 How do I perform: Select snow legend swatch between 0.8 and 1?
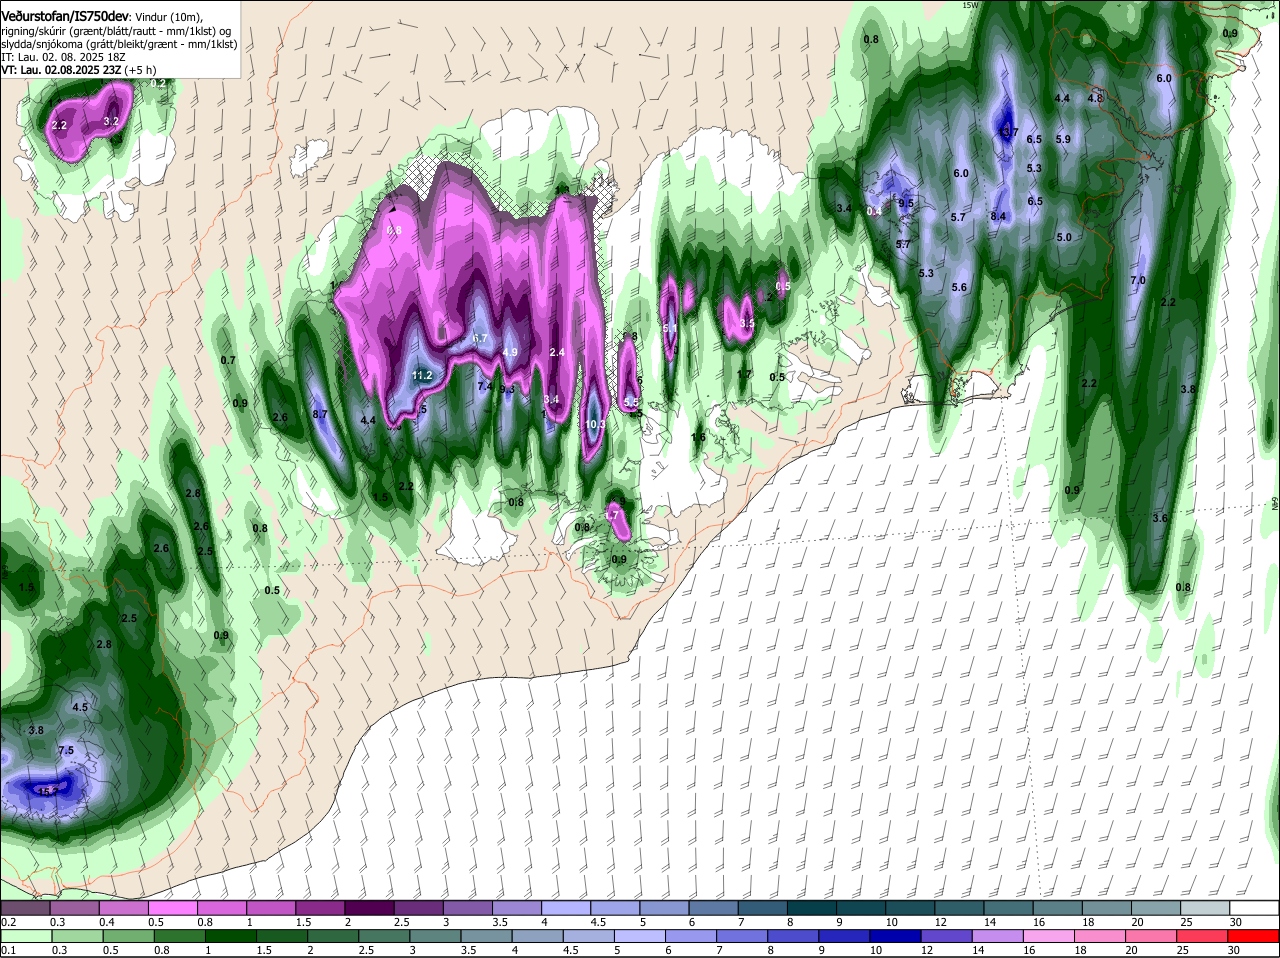click(x=221, y=907)
